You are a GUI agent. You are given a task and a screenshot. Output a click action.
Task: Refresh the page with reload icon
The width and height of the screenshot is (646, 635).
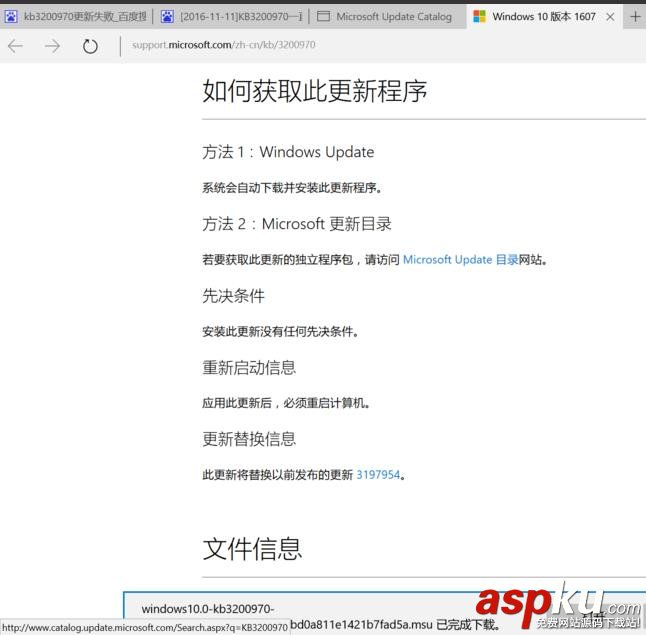(90, 46)
